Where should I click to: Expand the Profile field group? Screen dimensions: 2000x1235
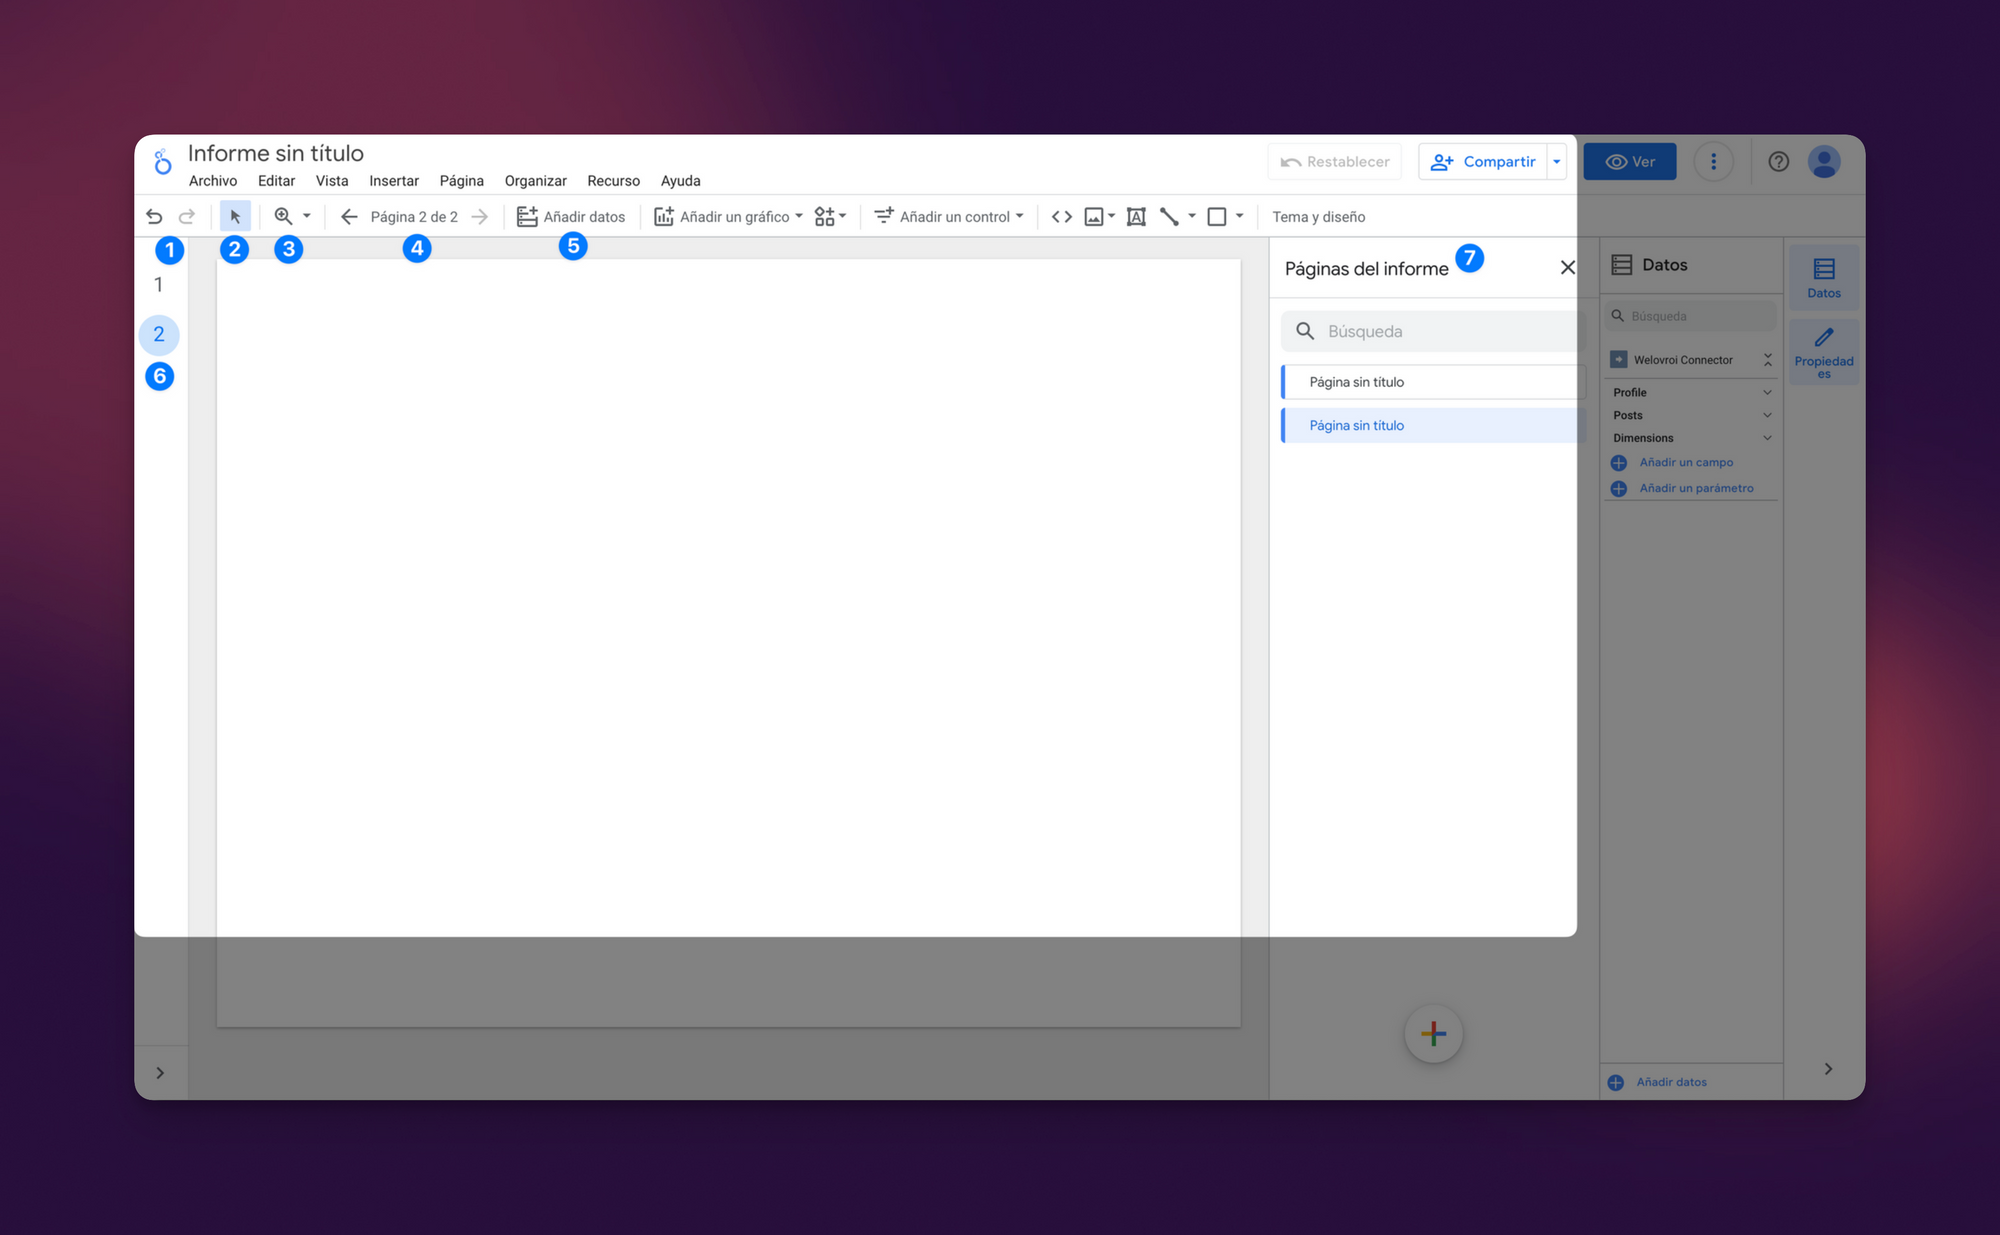click(1767, 393)
